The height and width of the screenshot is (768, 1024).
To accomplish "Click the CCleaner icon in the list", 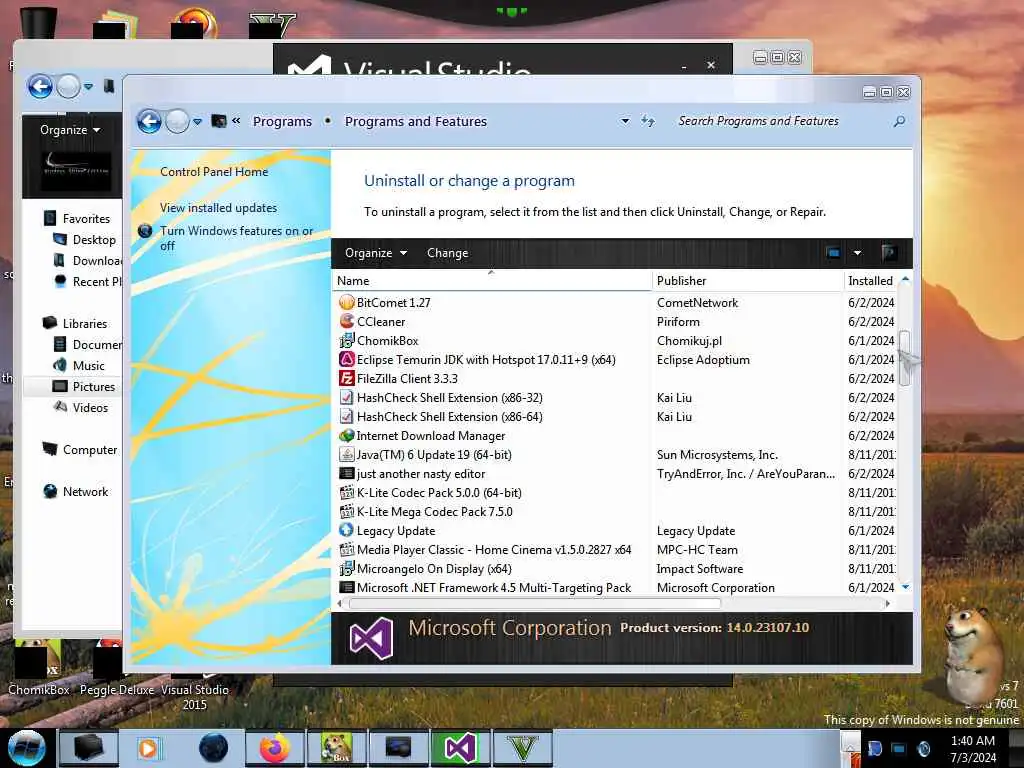I will (347, 321).
